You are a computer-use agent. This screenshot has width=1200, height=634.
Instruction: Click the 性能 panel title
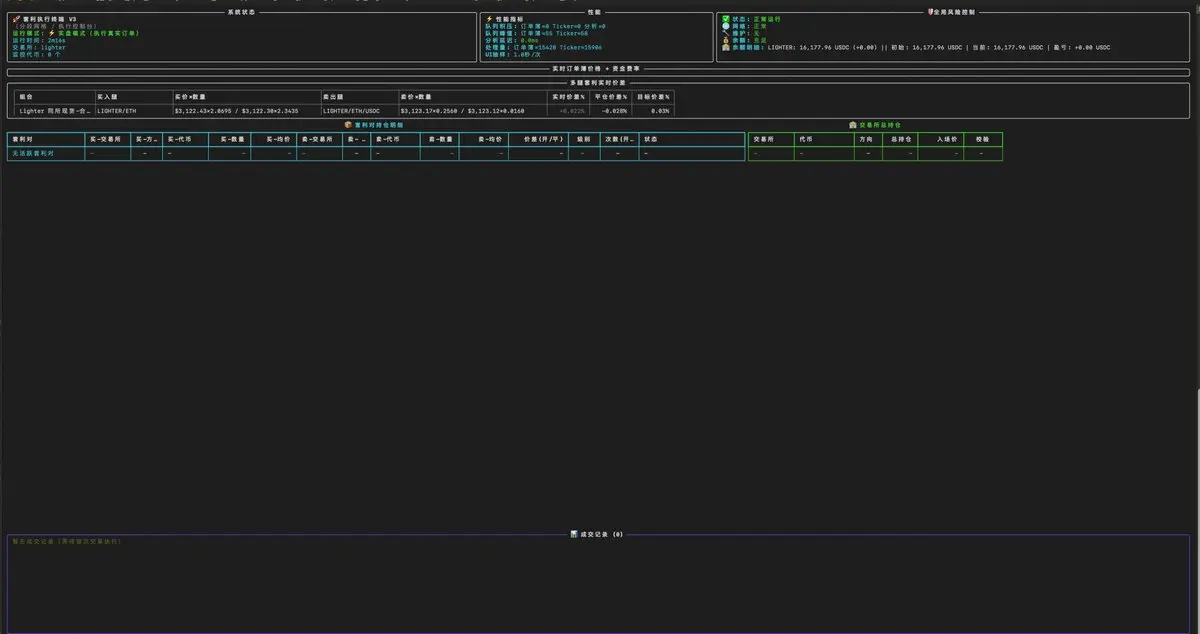tap(595, 12)
